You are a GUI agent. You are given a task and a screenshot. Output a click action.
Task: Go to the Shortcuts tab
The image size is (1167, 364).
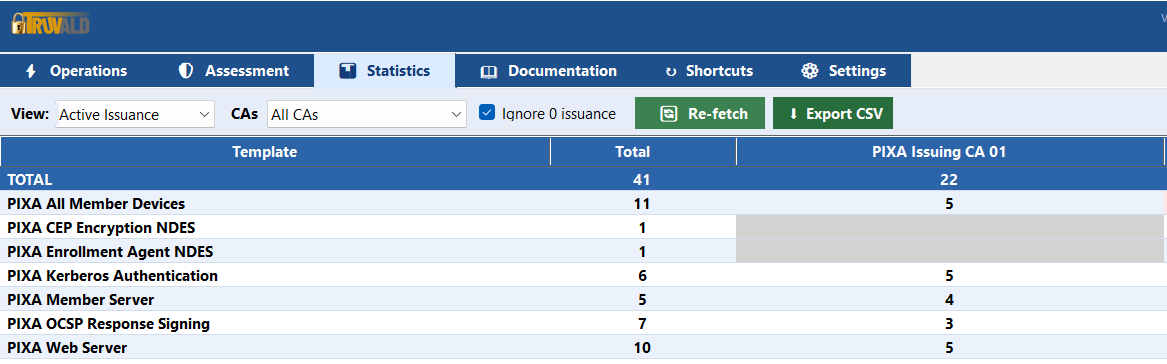click(709, 71)
